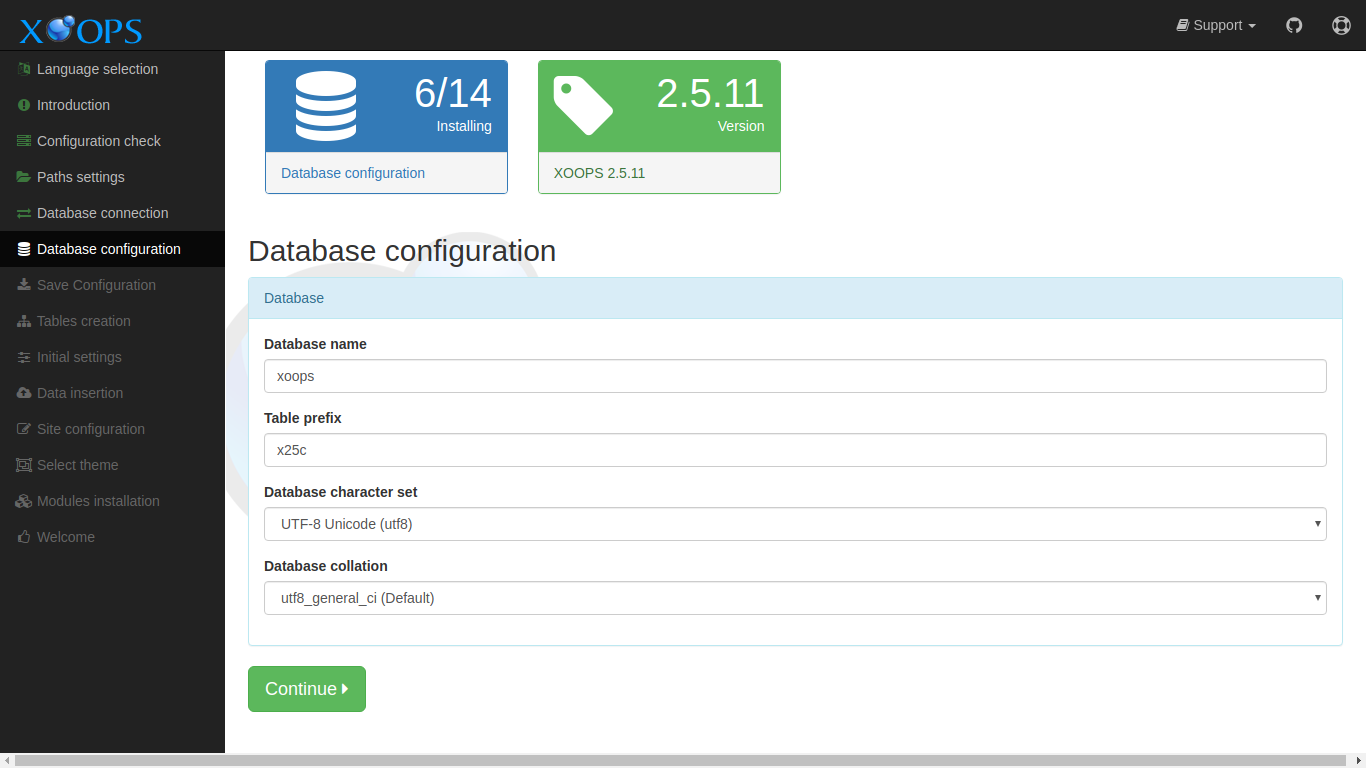Open the user account icon top right
This screenshot has height=768, width=1366.
pyautogui.click(x=1341, y=25)
